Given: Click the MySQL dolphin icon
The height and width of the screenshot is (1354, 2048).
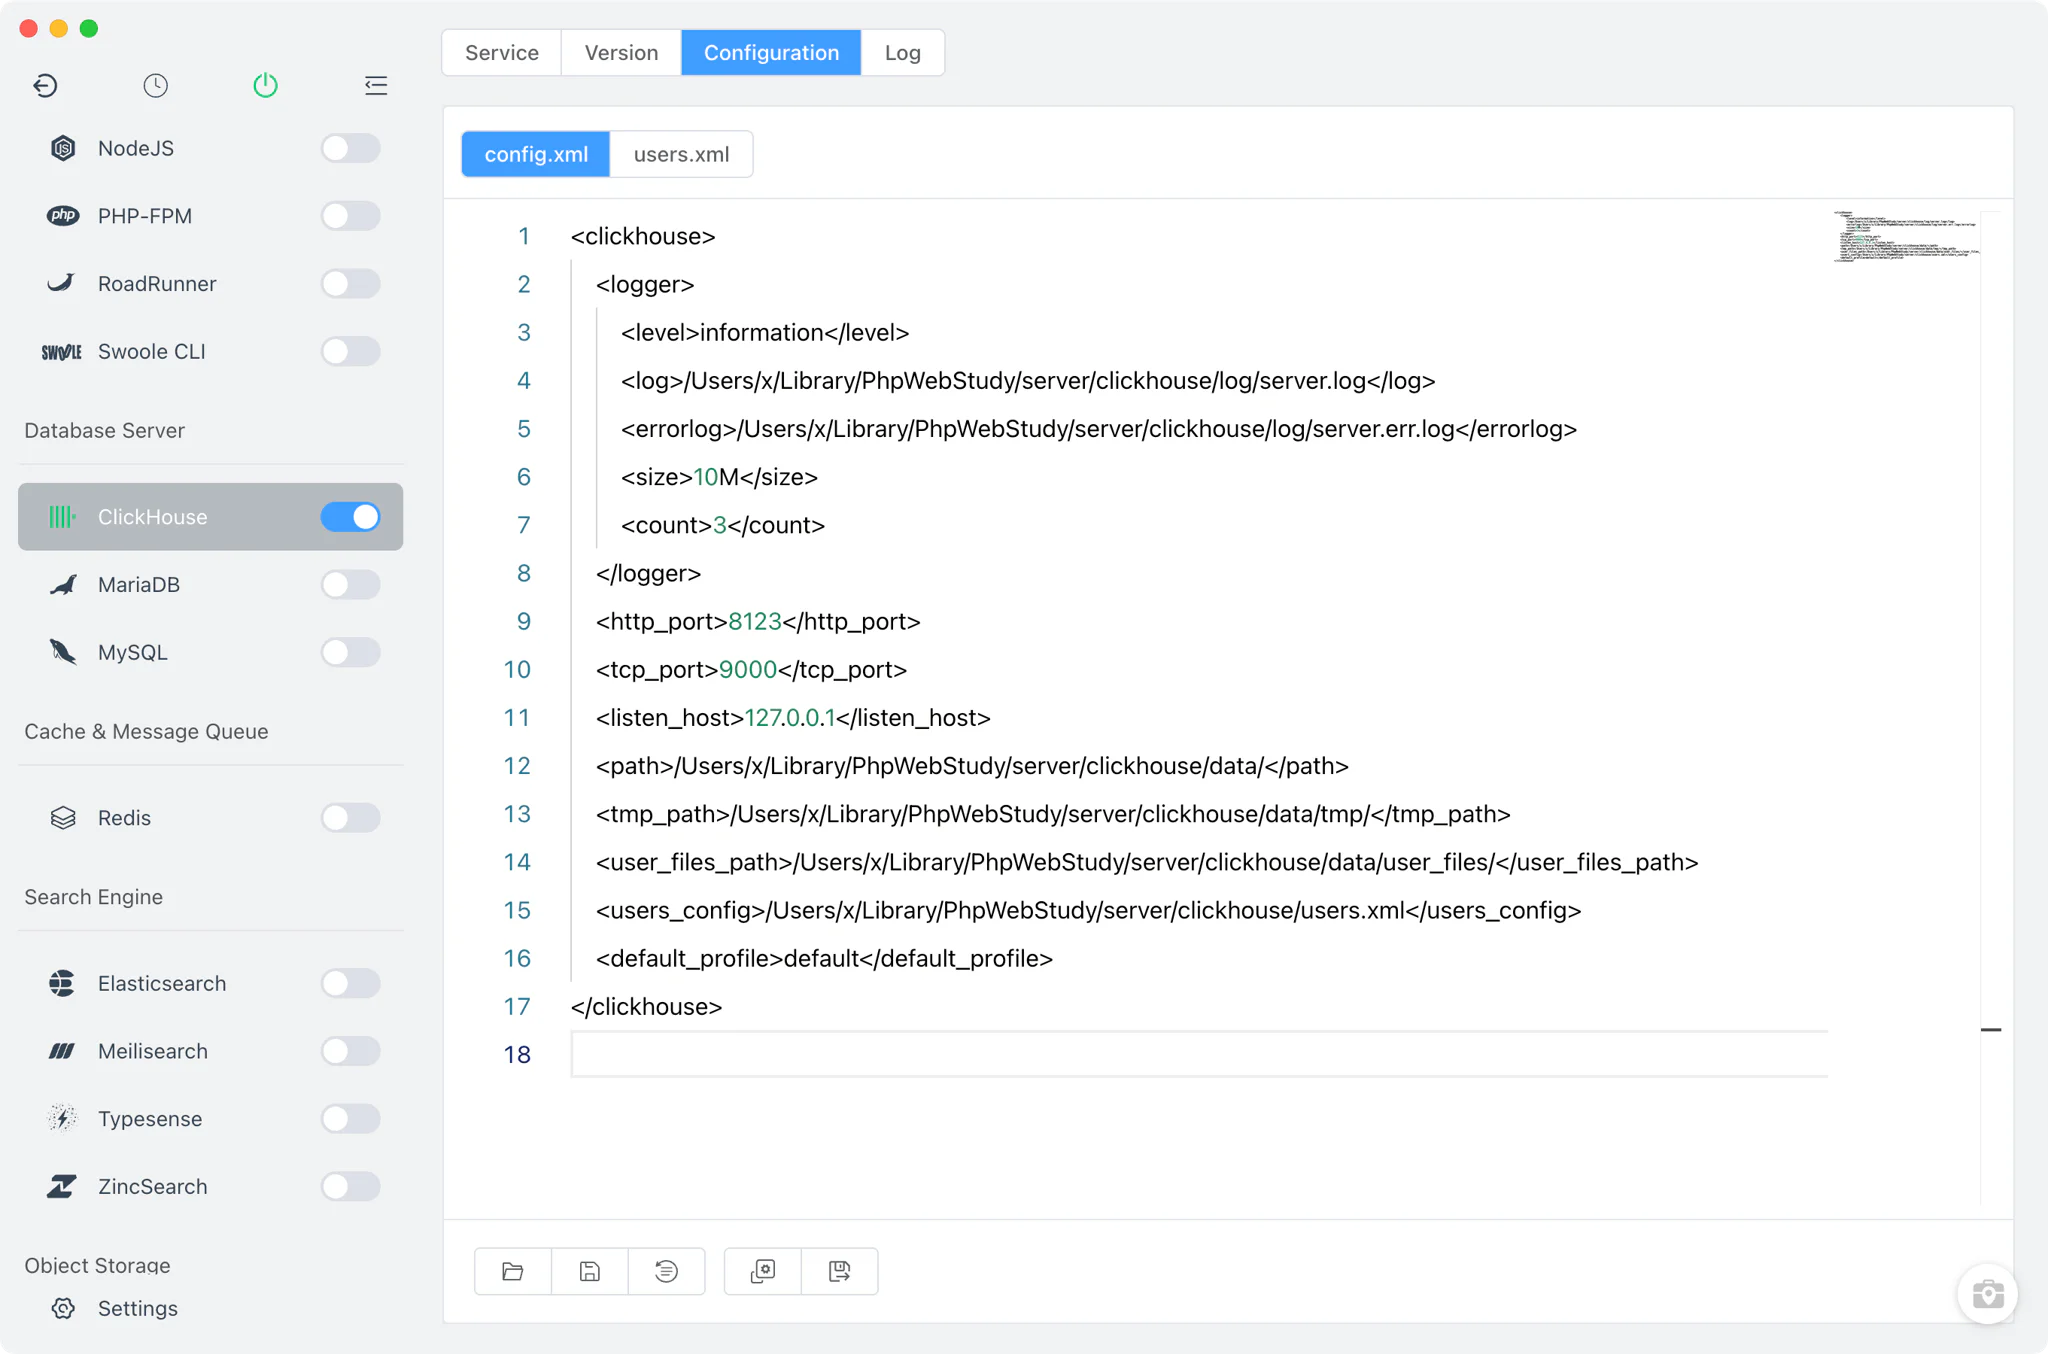Looking at the screenshot, I should point(63,652).
